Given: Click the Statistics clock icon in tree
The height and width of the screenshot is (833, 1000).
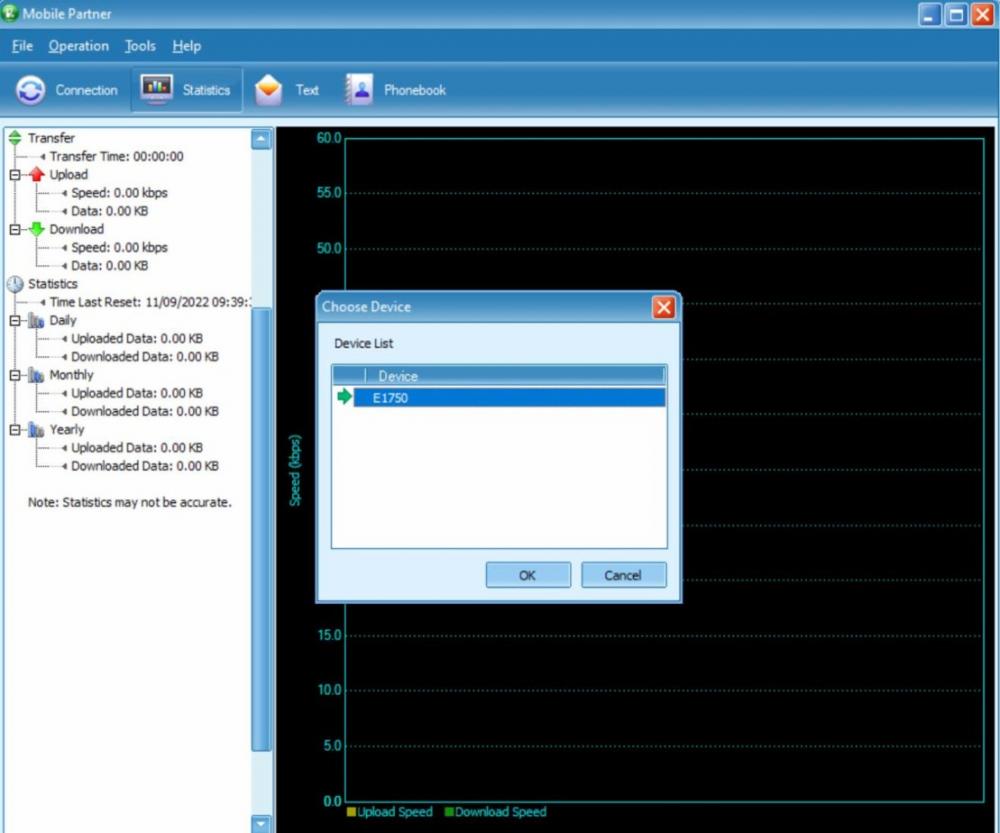Looking at the screenshot, I should coord(15,284).
